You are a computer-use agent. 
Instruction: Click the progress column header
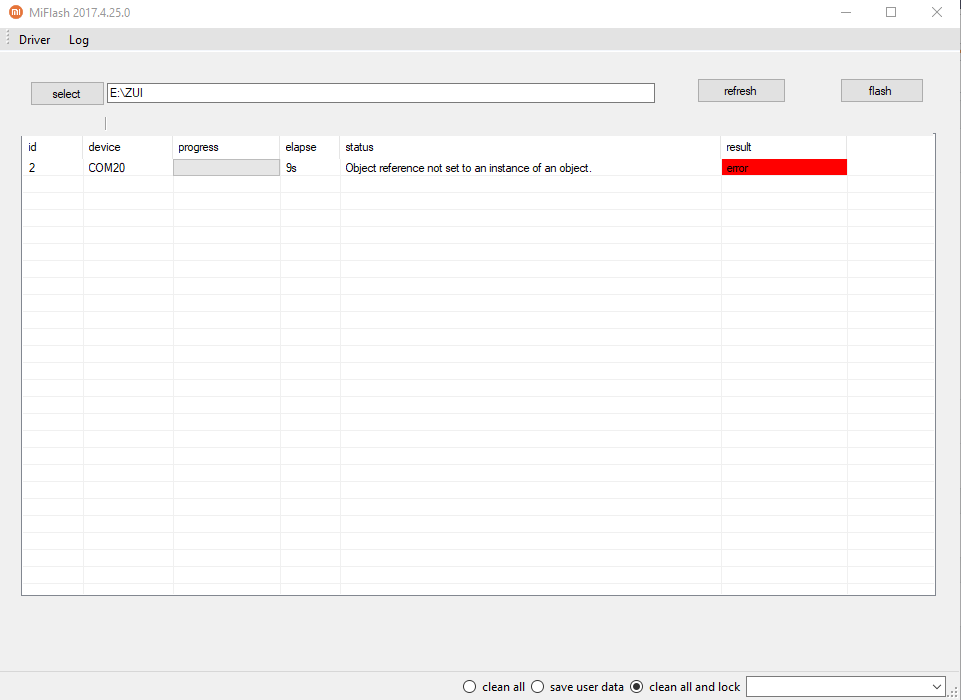pyautogui.click(x=226, y=147)
